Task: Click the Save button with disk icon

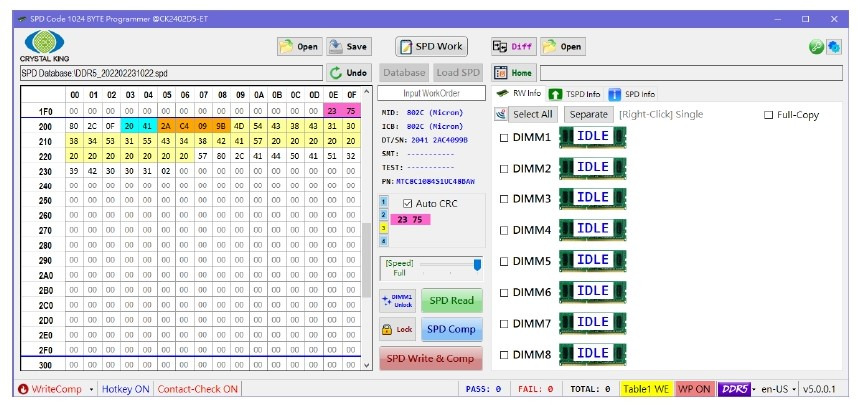Action: (349, 47)
